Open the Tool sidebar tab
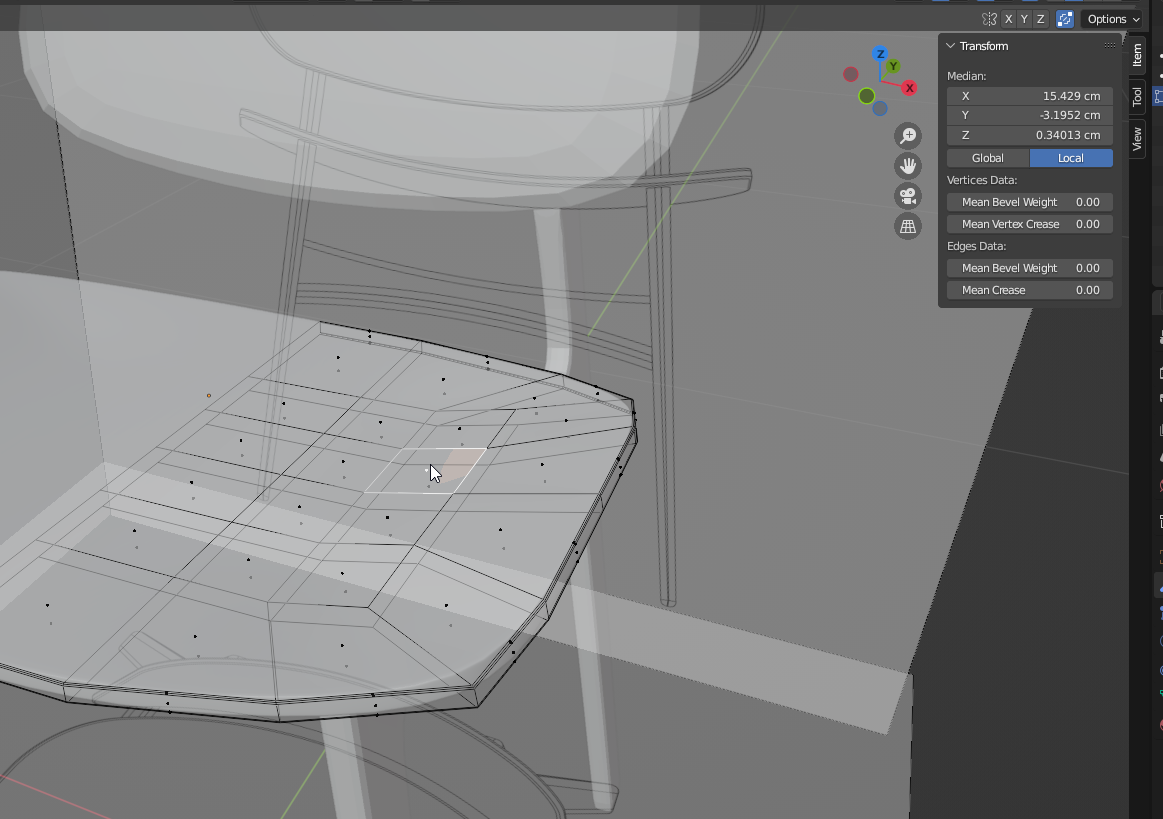Image resolution: width=1163 pixels, height=819 pixels. pyautogui.click(x=1138, y=96)
